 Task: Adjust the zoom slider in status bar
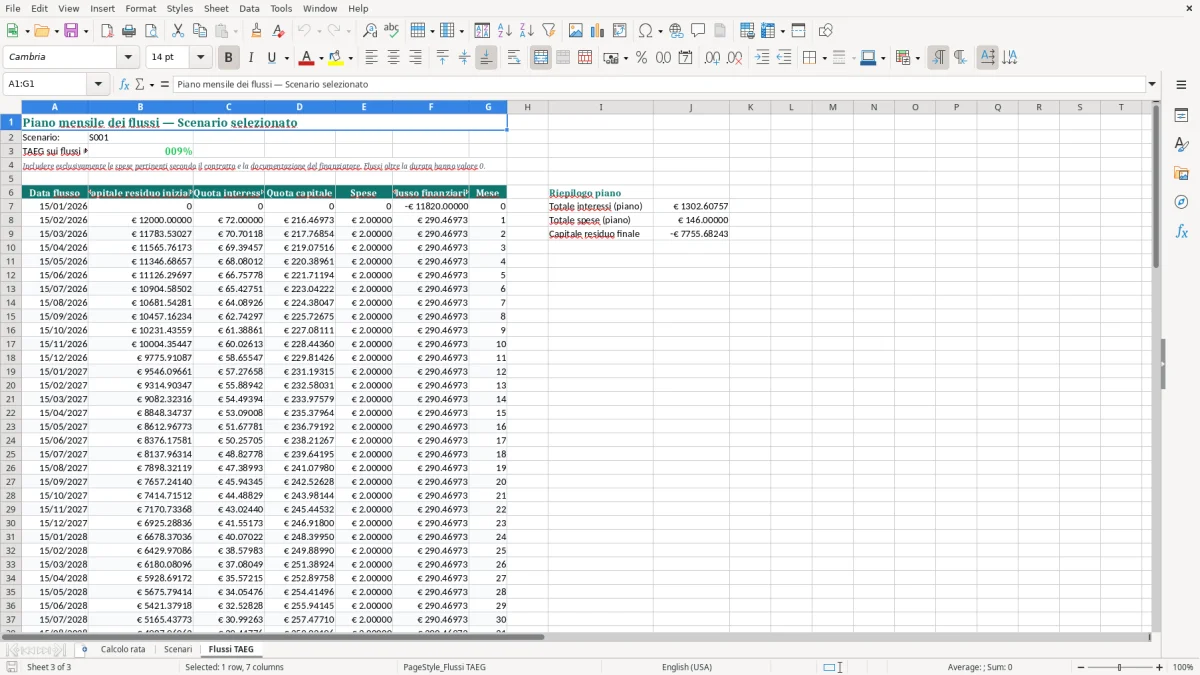[x=1119, y=667]
